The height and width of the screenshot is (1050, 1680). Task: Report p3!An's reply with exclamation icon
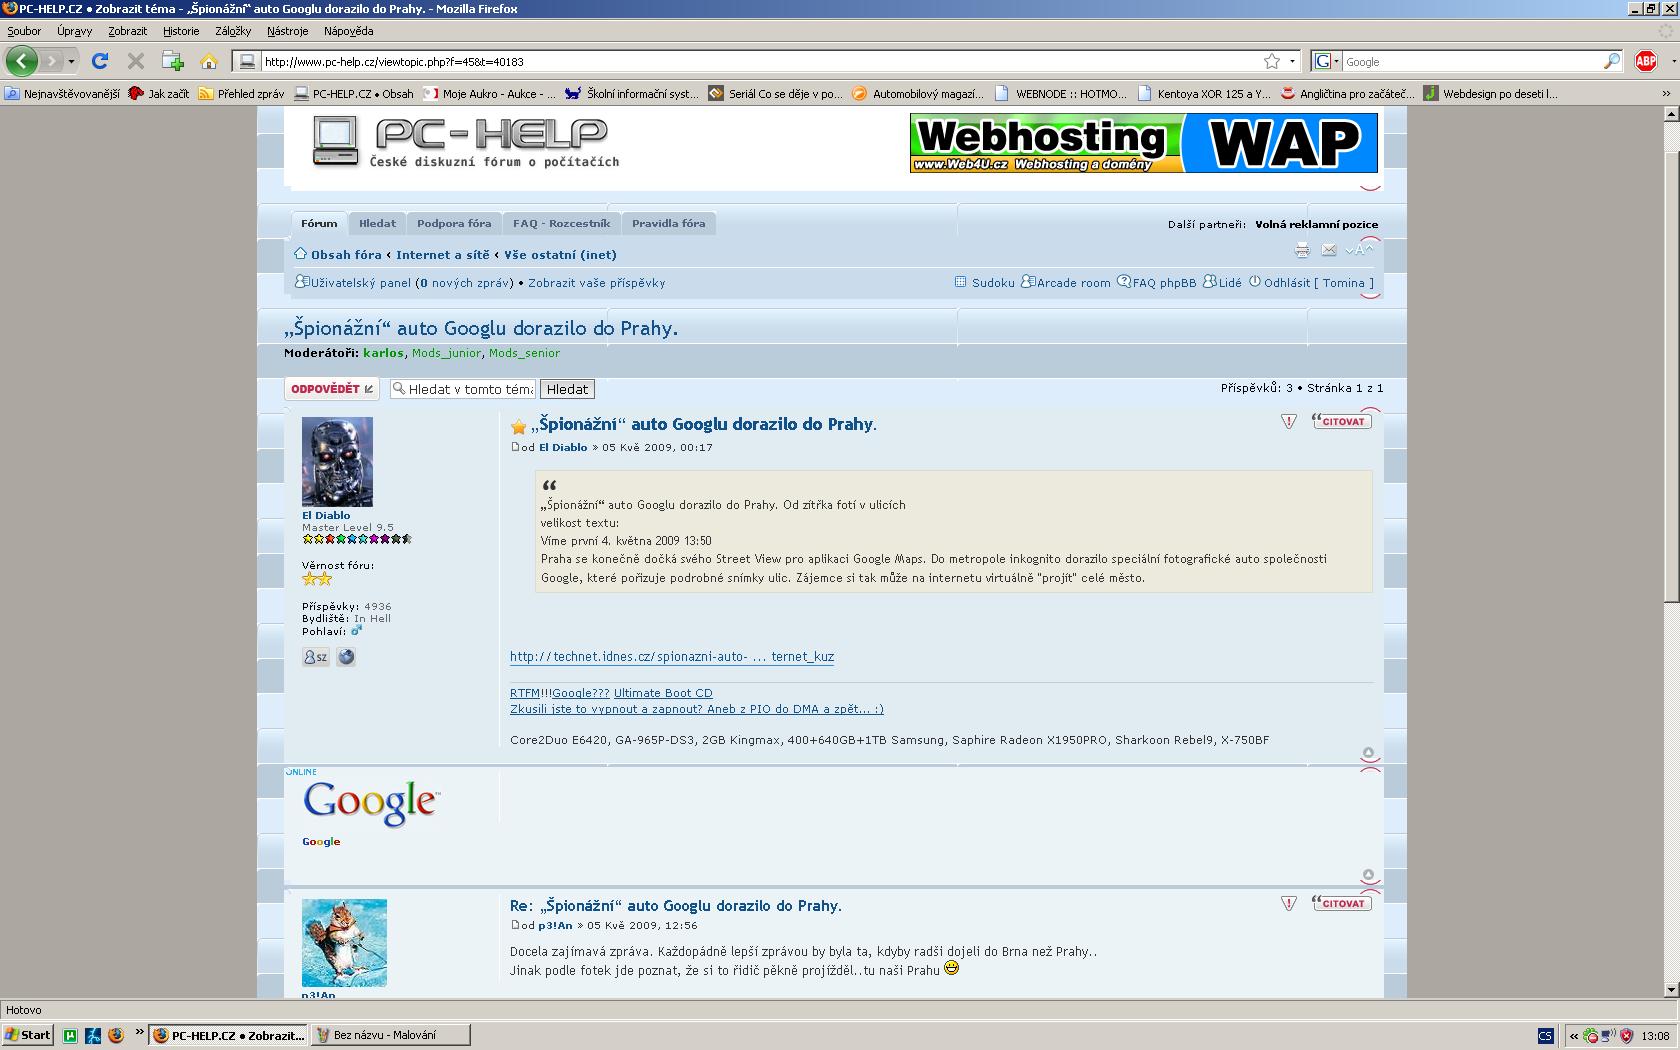1289,903
